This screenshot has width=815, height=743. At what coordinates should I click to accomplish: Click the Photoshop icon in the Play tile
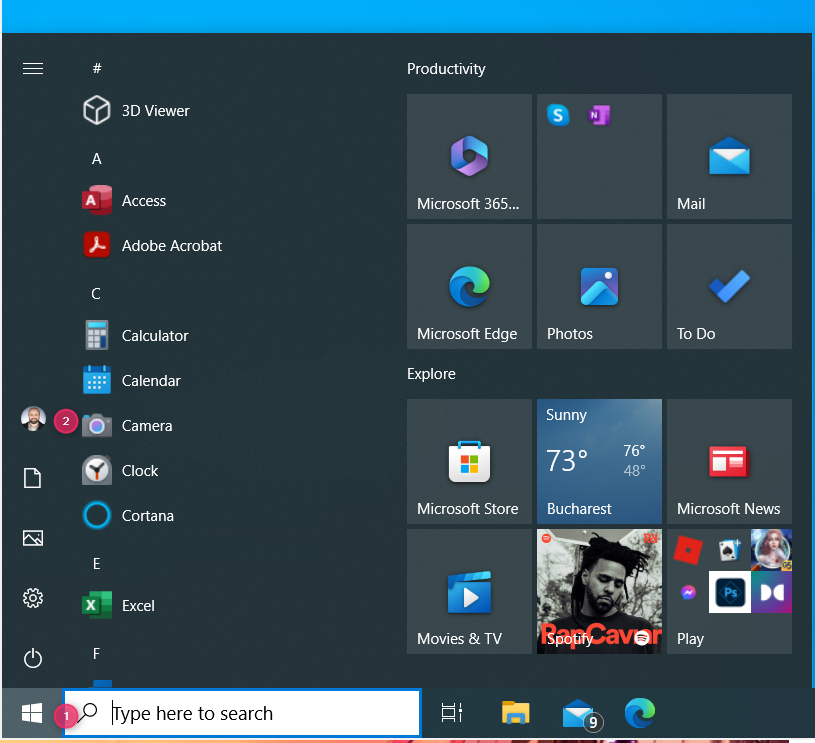click(729, 592)
